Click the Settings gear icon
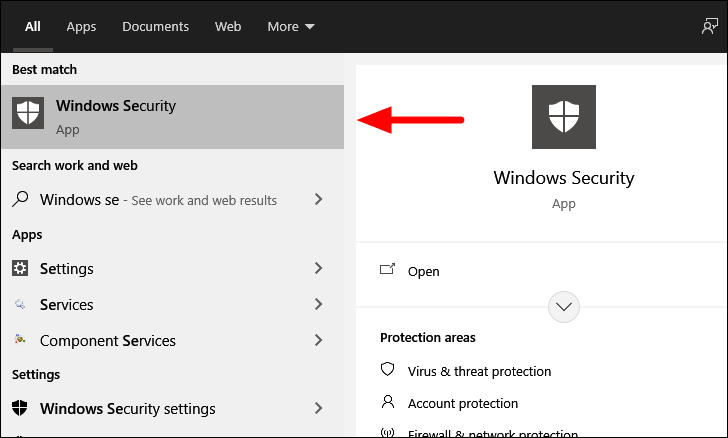Viewport: 728px width, 438px height. (x=20, y=268)
